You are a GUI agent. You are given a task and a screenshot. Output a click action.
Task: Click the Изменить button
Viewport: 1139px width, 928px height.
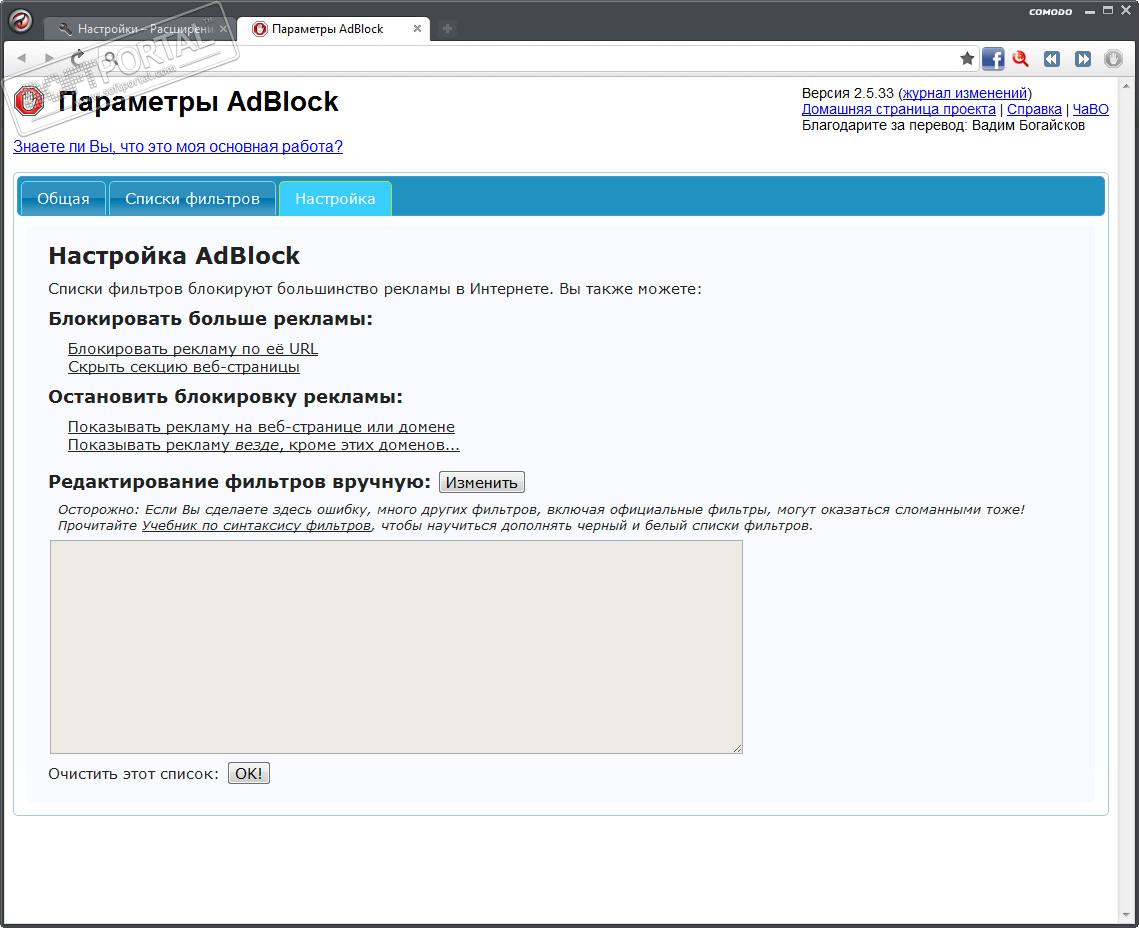point(482,482)
